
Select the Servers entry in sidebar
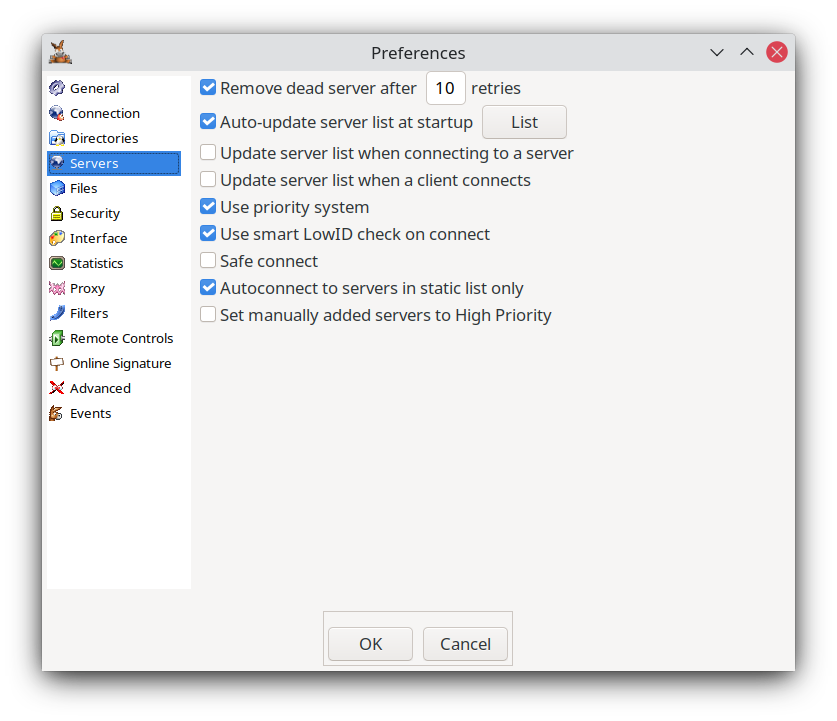click(x=114, y=163)
